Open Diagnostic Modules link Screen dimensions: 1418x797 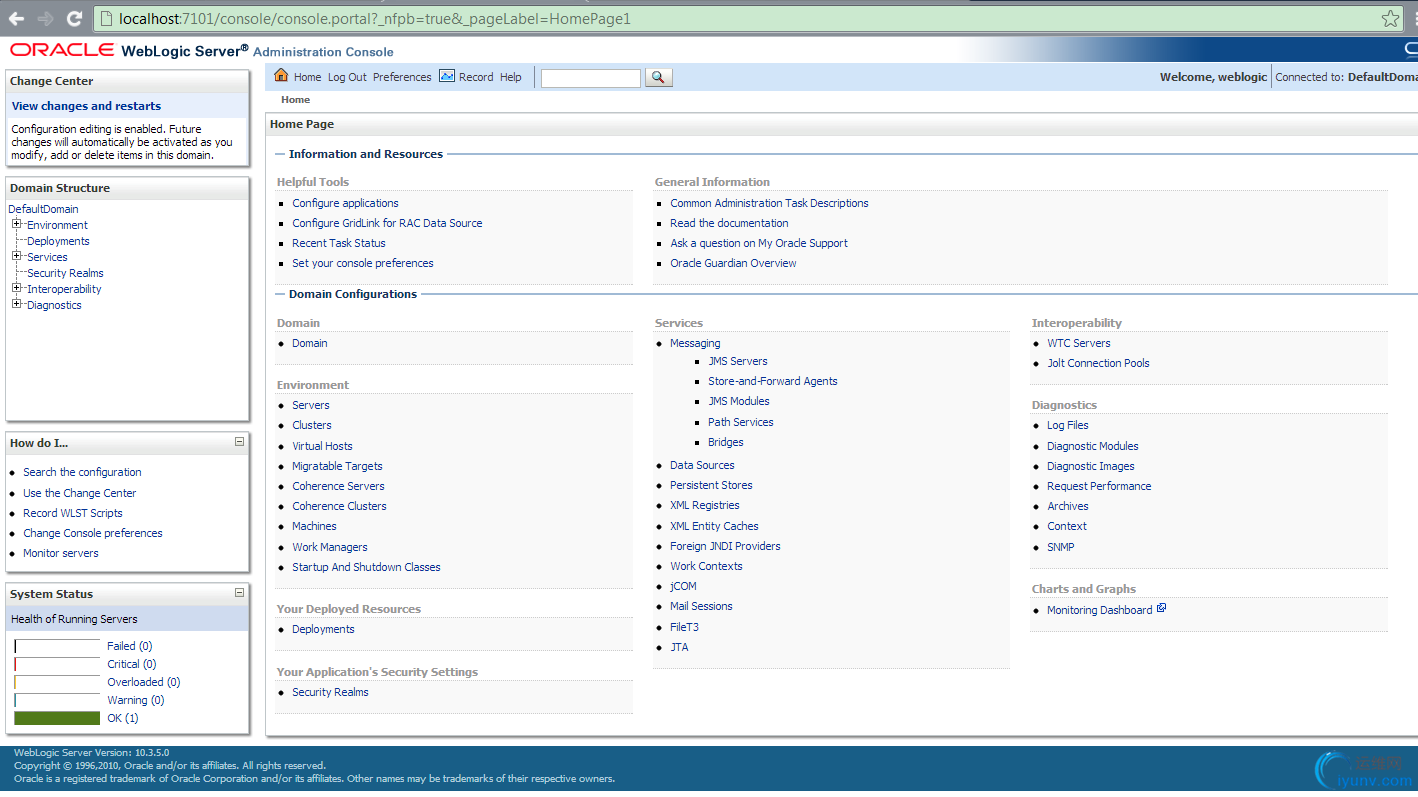click(1093, 446)
